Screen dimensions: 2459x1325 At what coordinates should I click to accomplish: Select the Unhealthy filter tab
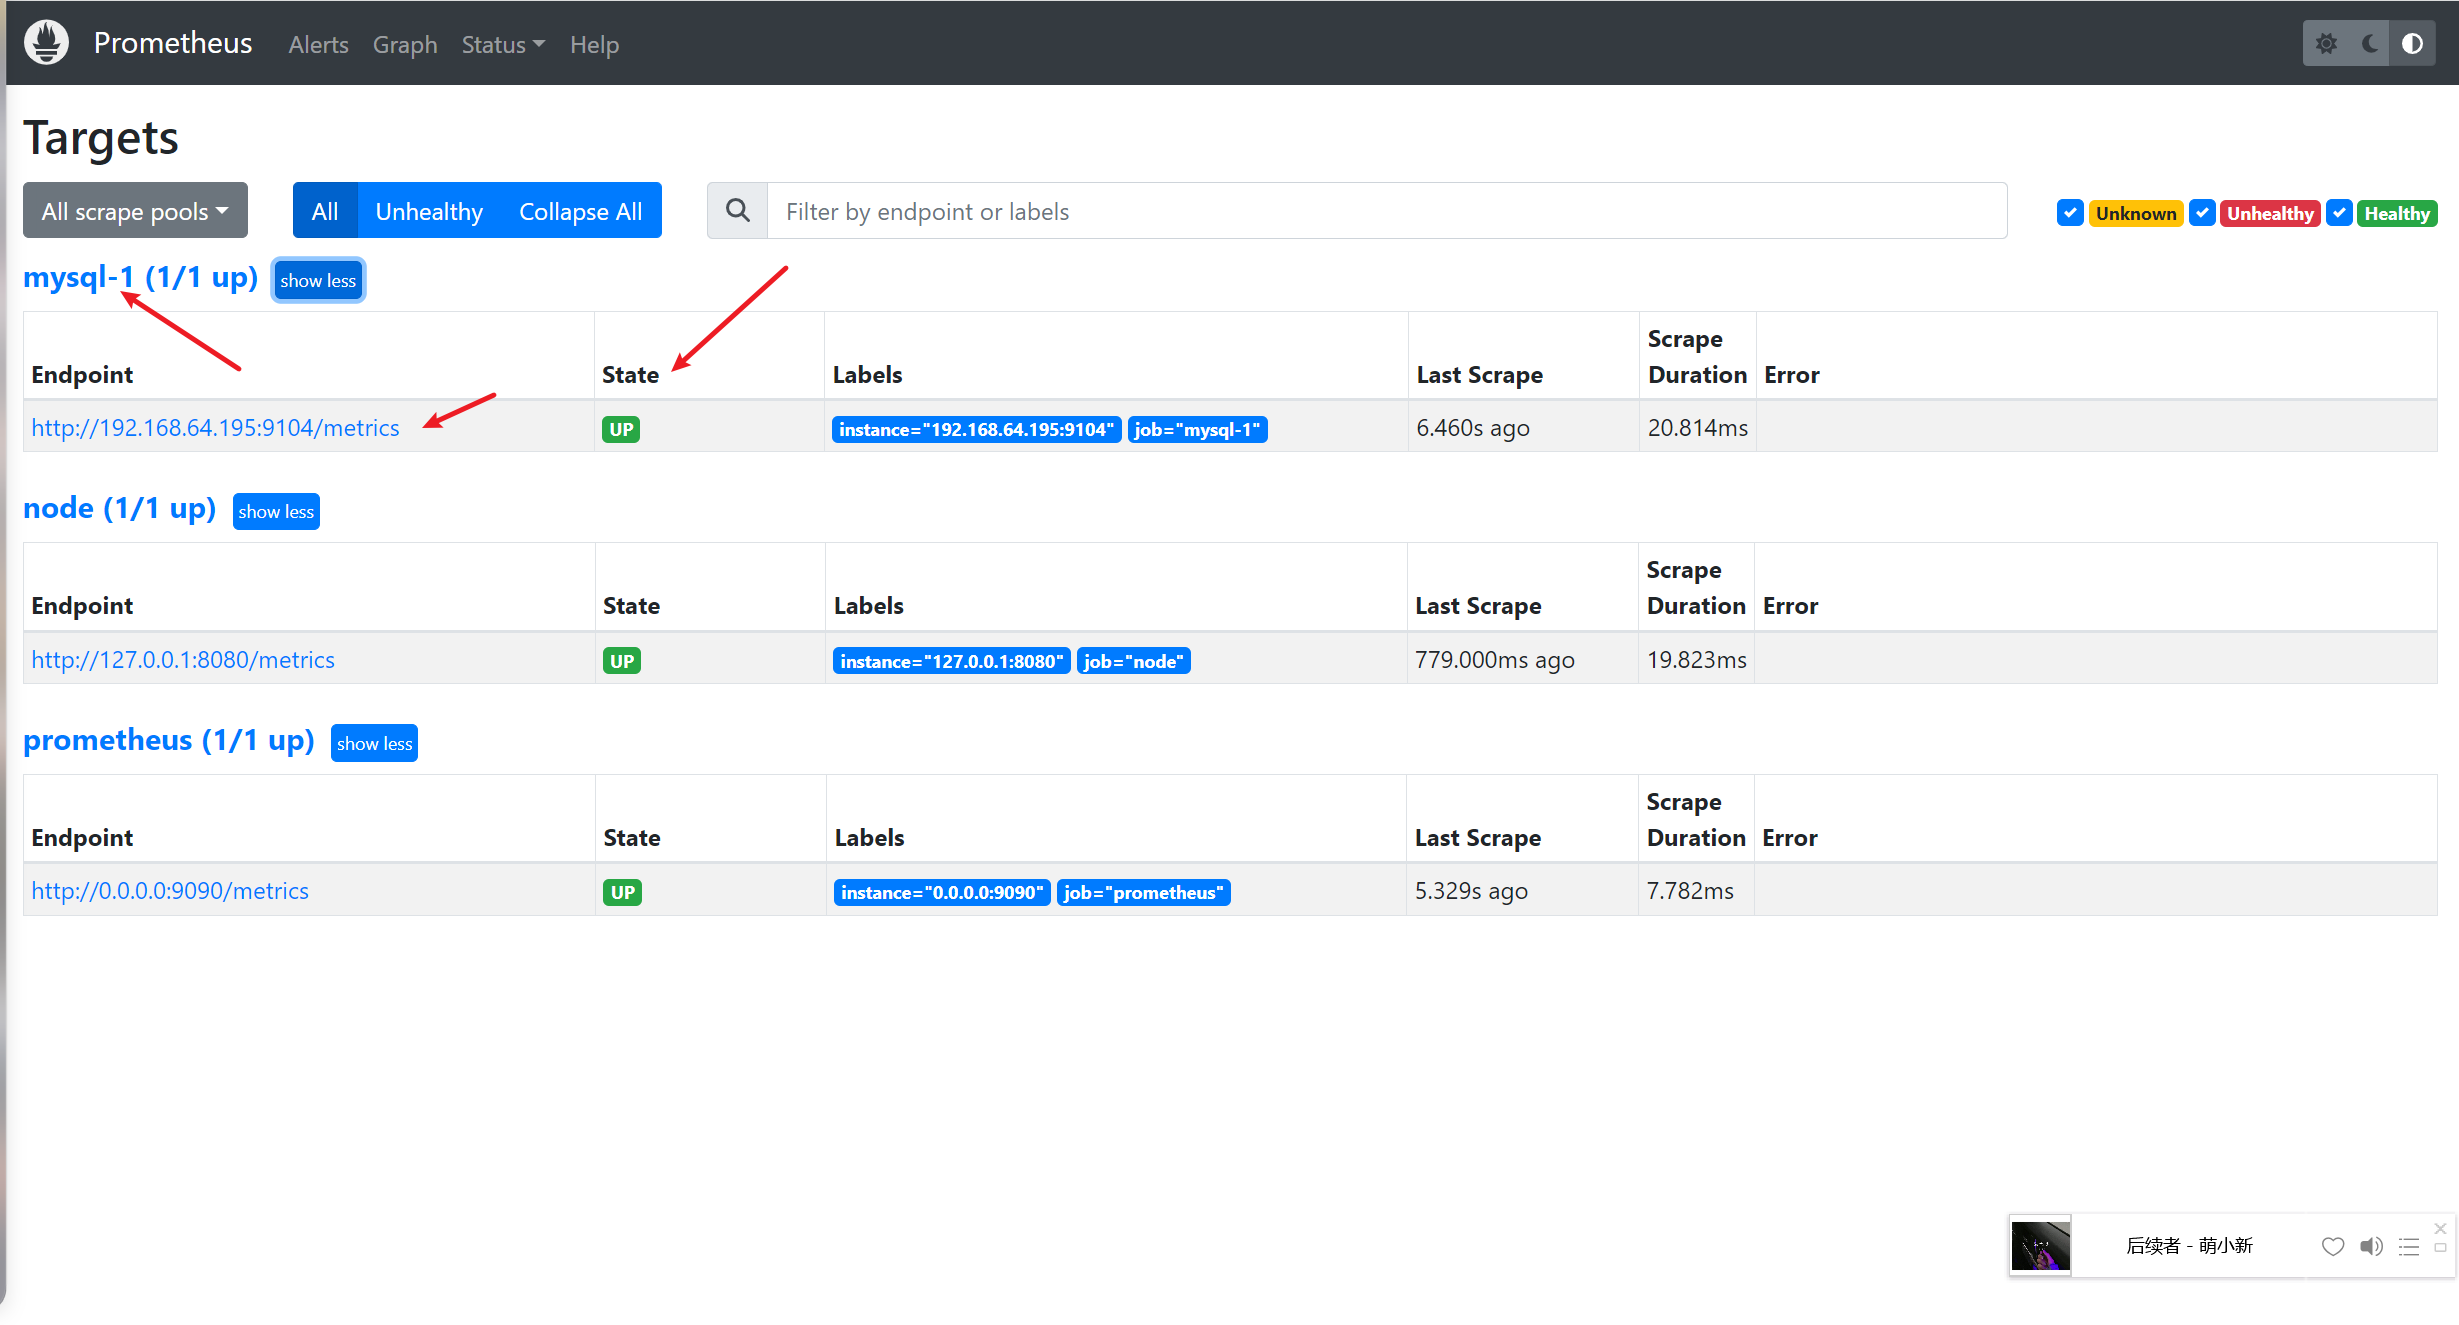(429, 211)
